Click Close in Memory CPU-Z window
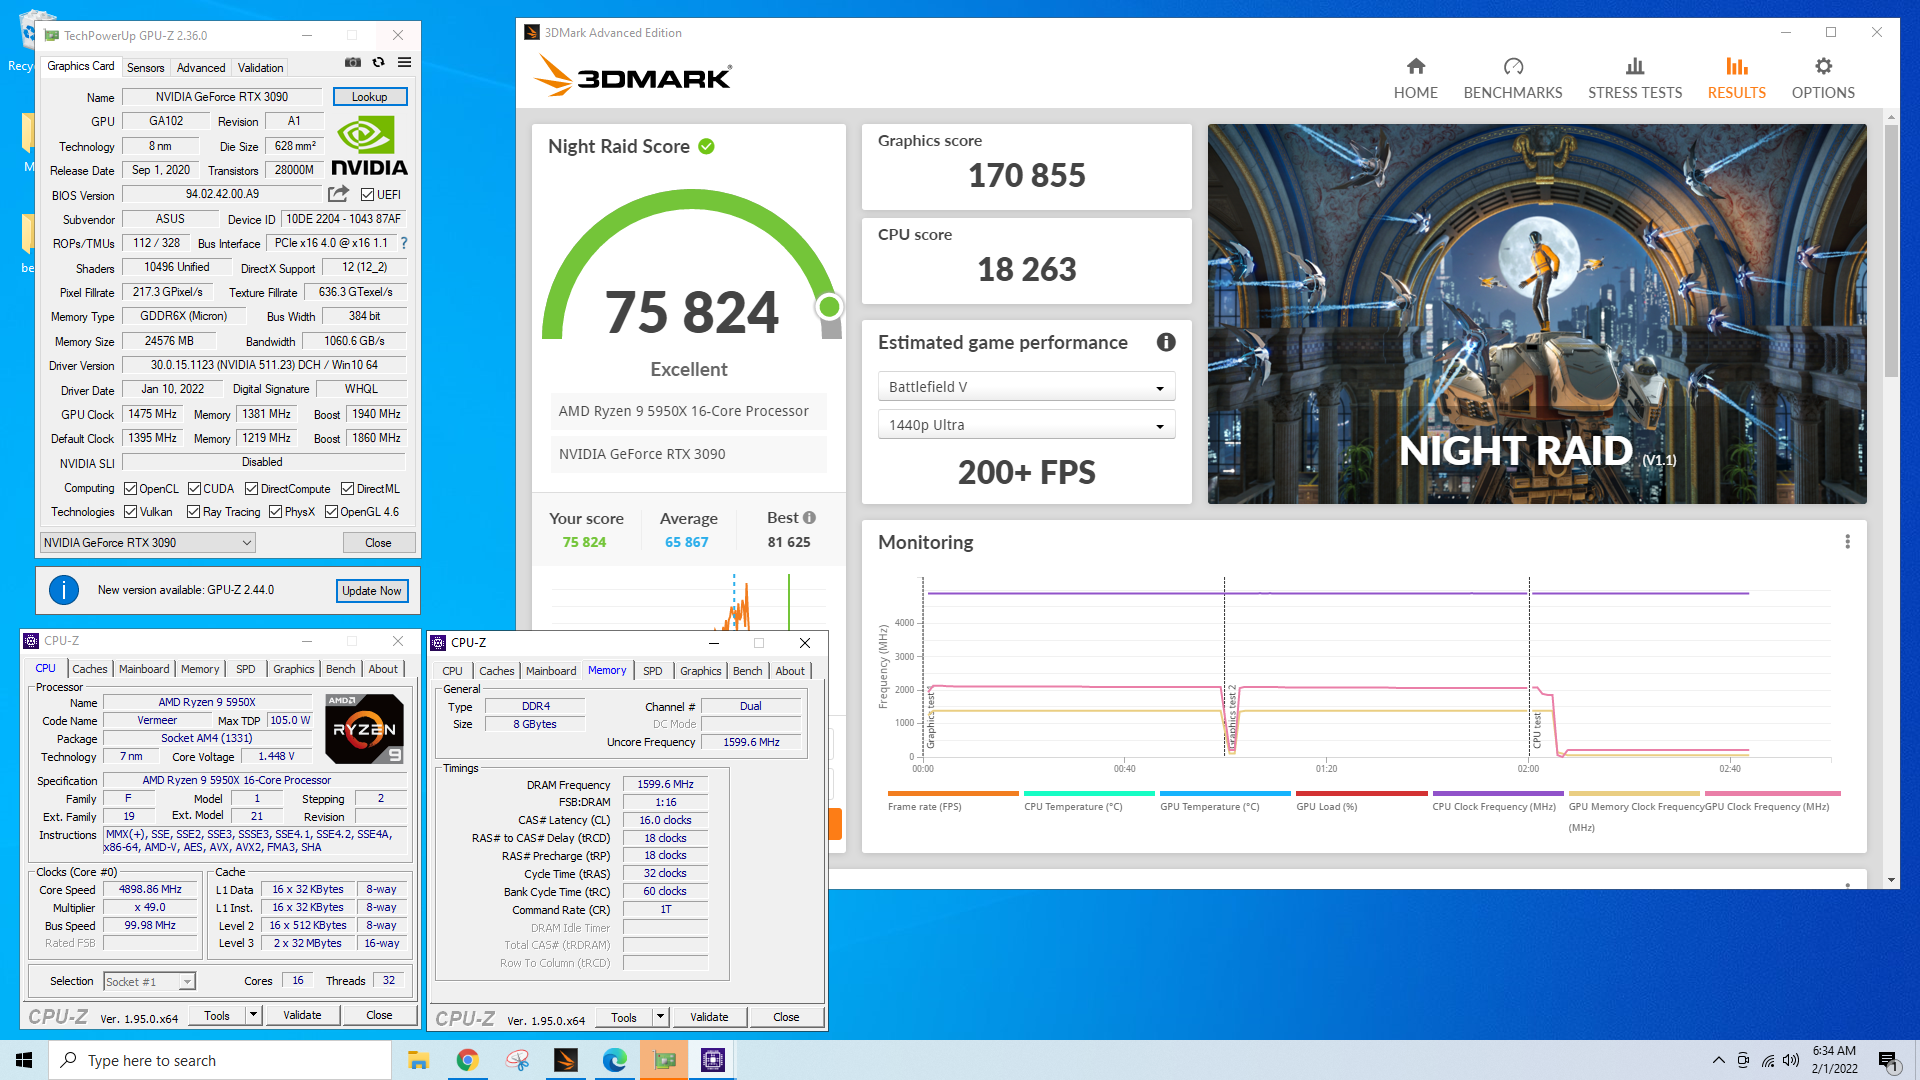This screenshot has height=1080, width=1920. pos(786,1017)
